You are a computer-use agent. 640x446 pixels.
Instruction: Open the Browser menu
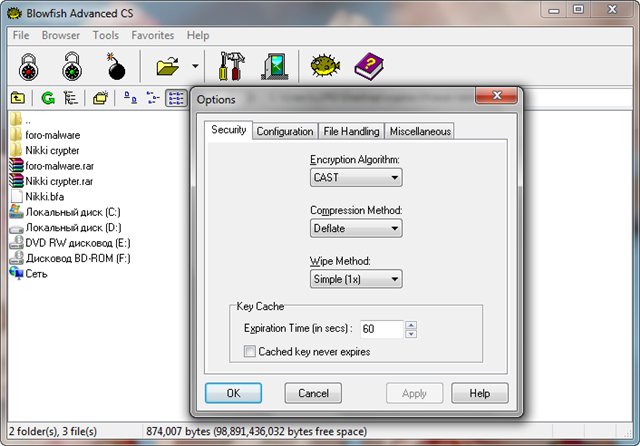tap(61, 36)
